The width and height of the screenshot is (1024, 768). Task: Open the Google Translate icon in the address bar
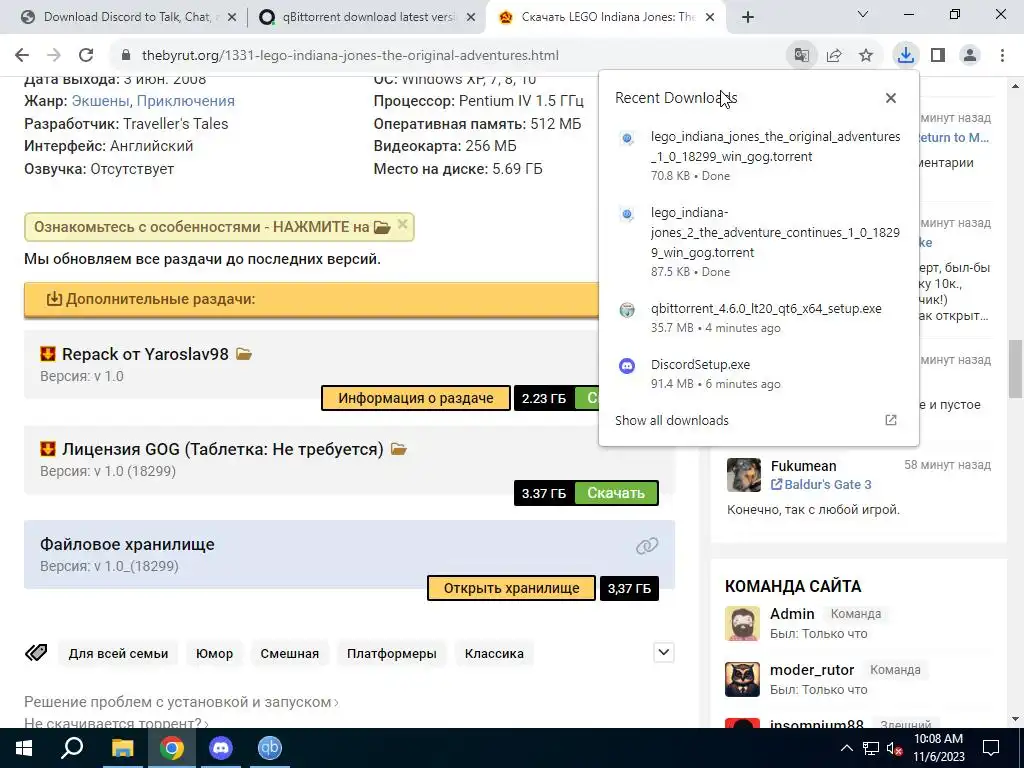[x=801, y=56]
